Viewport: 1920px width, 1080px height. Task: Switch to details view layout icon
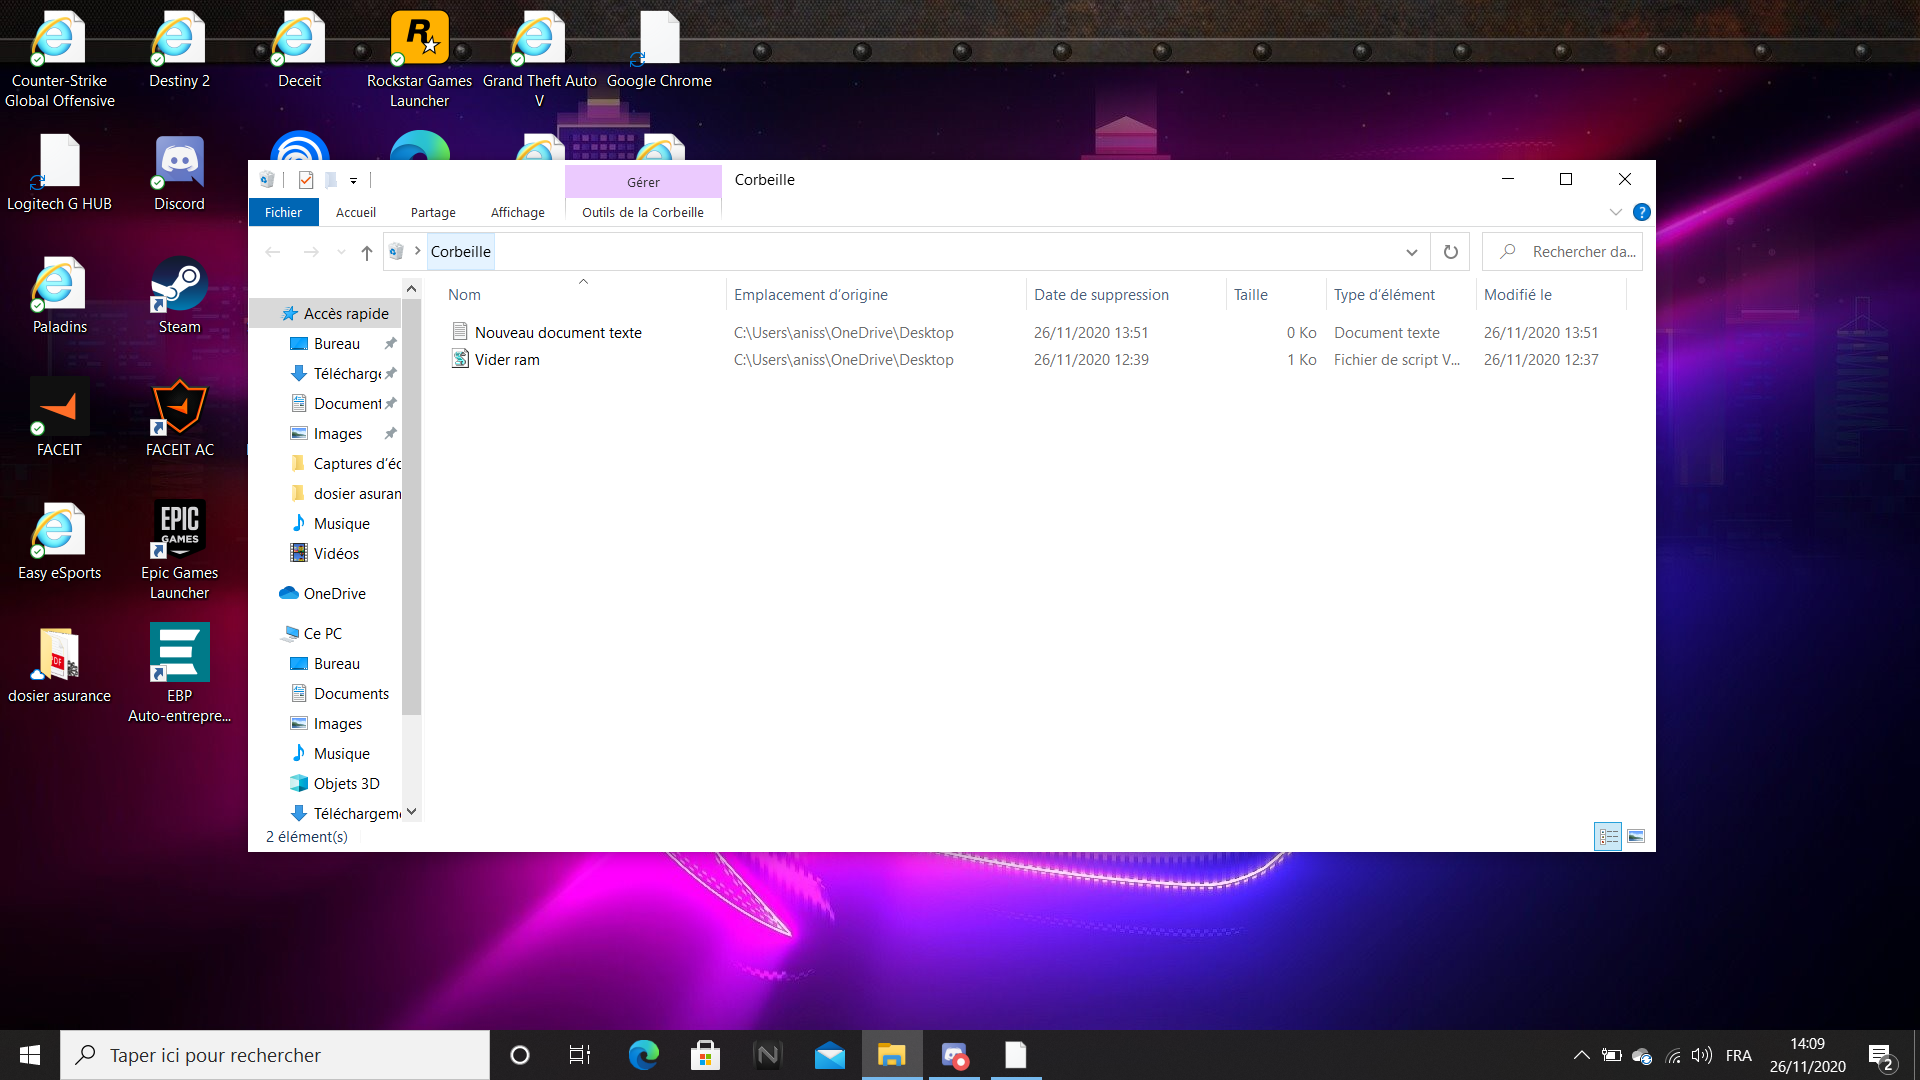1608,836
